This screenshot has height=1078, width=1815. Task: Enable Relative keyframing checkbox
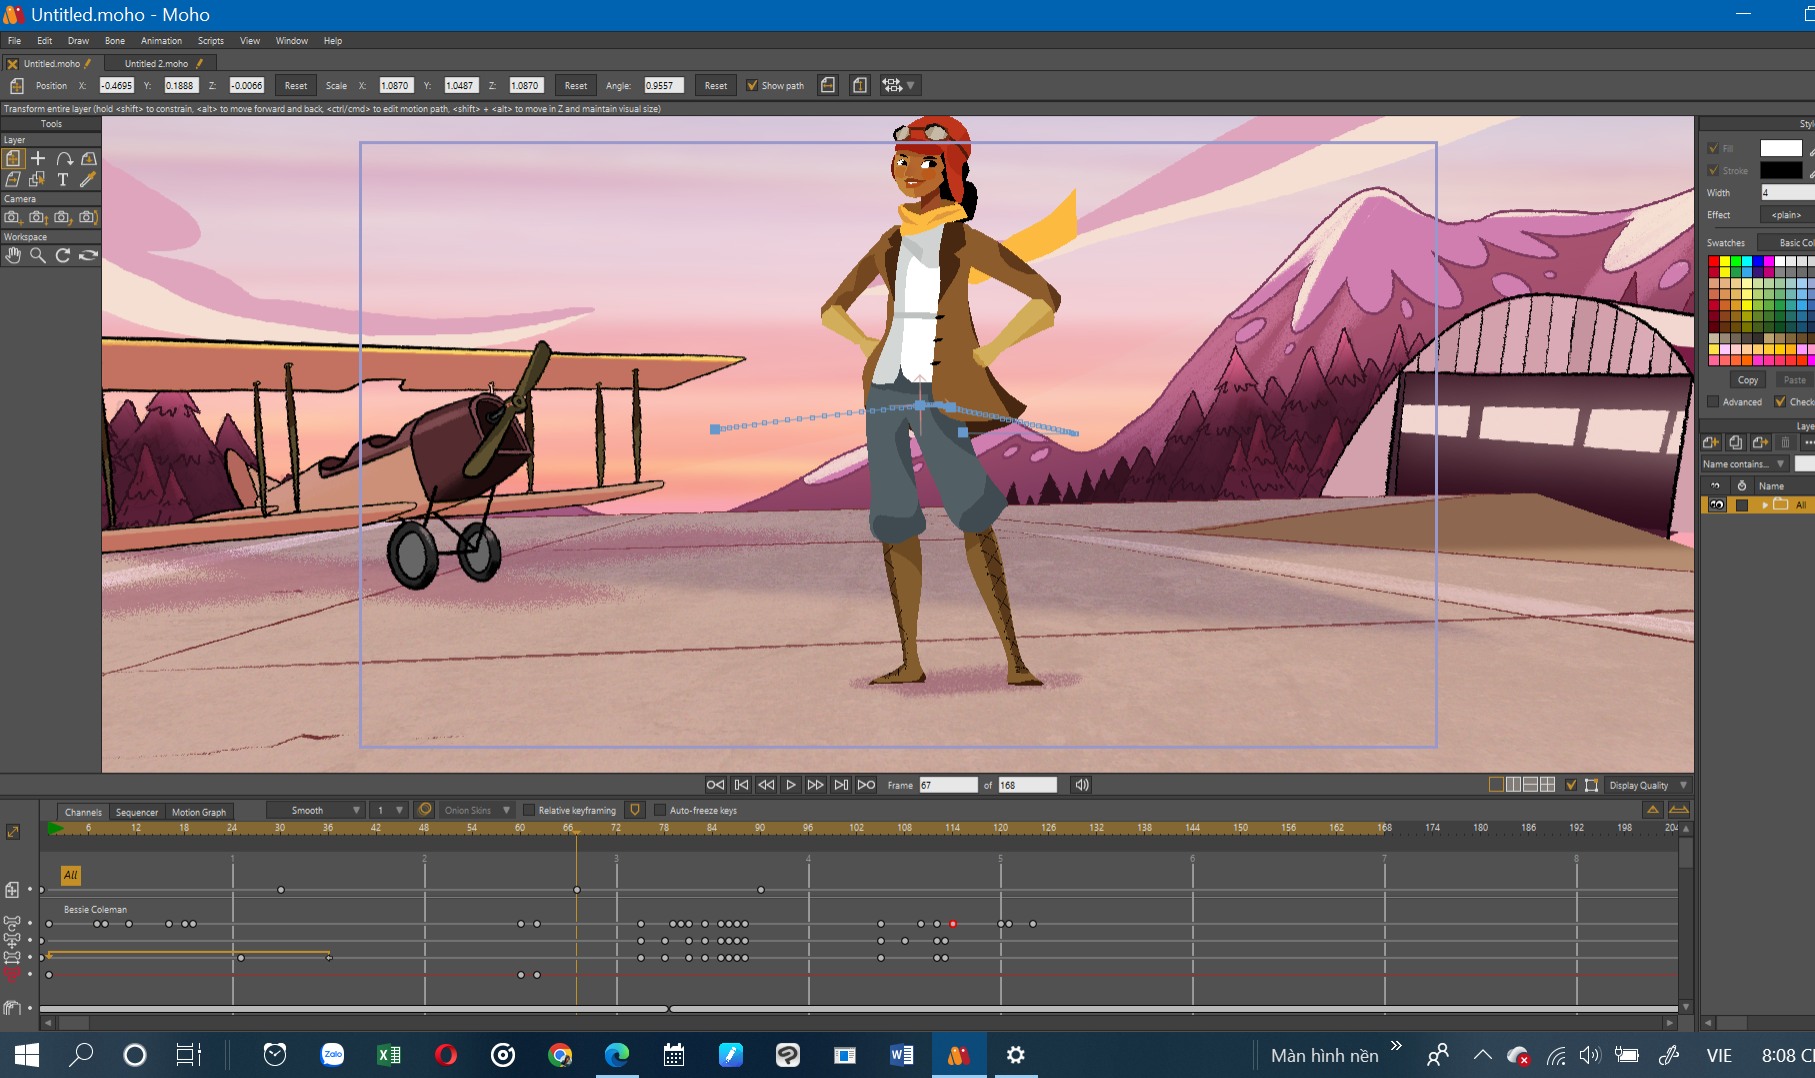pyautogui.click(x=529, y=810)
